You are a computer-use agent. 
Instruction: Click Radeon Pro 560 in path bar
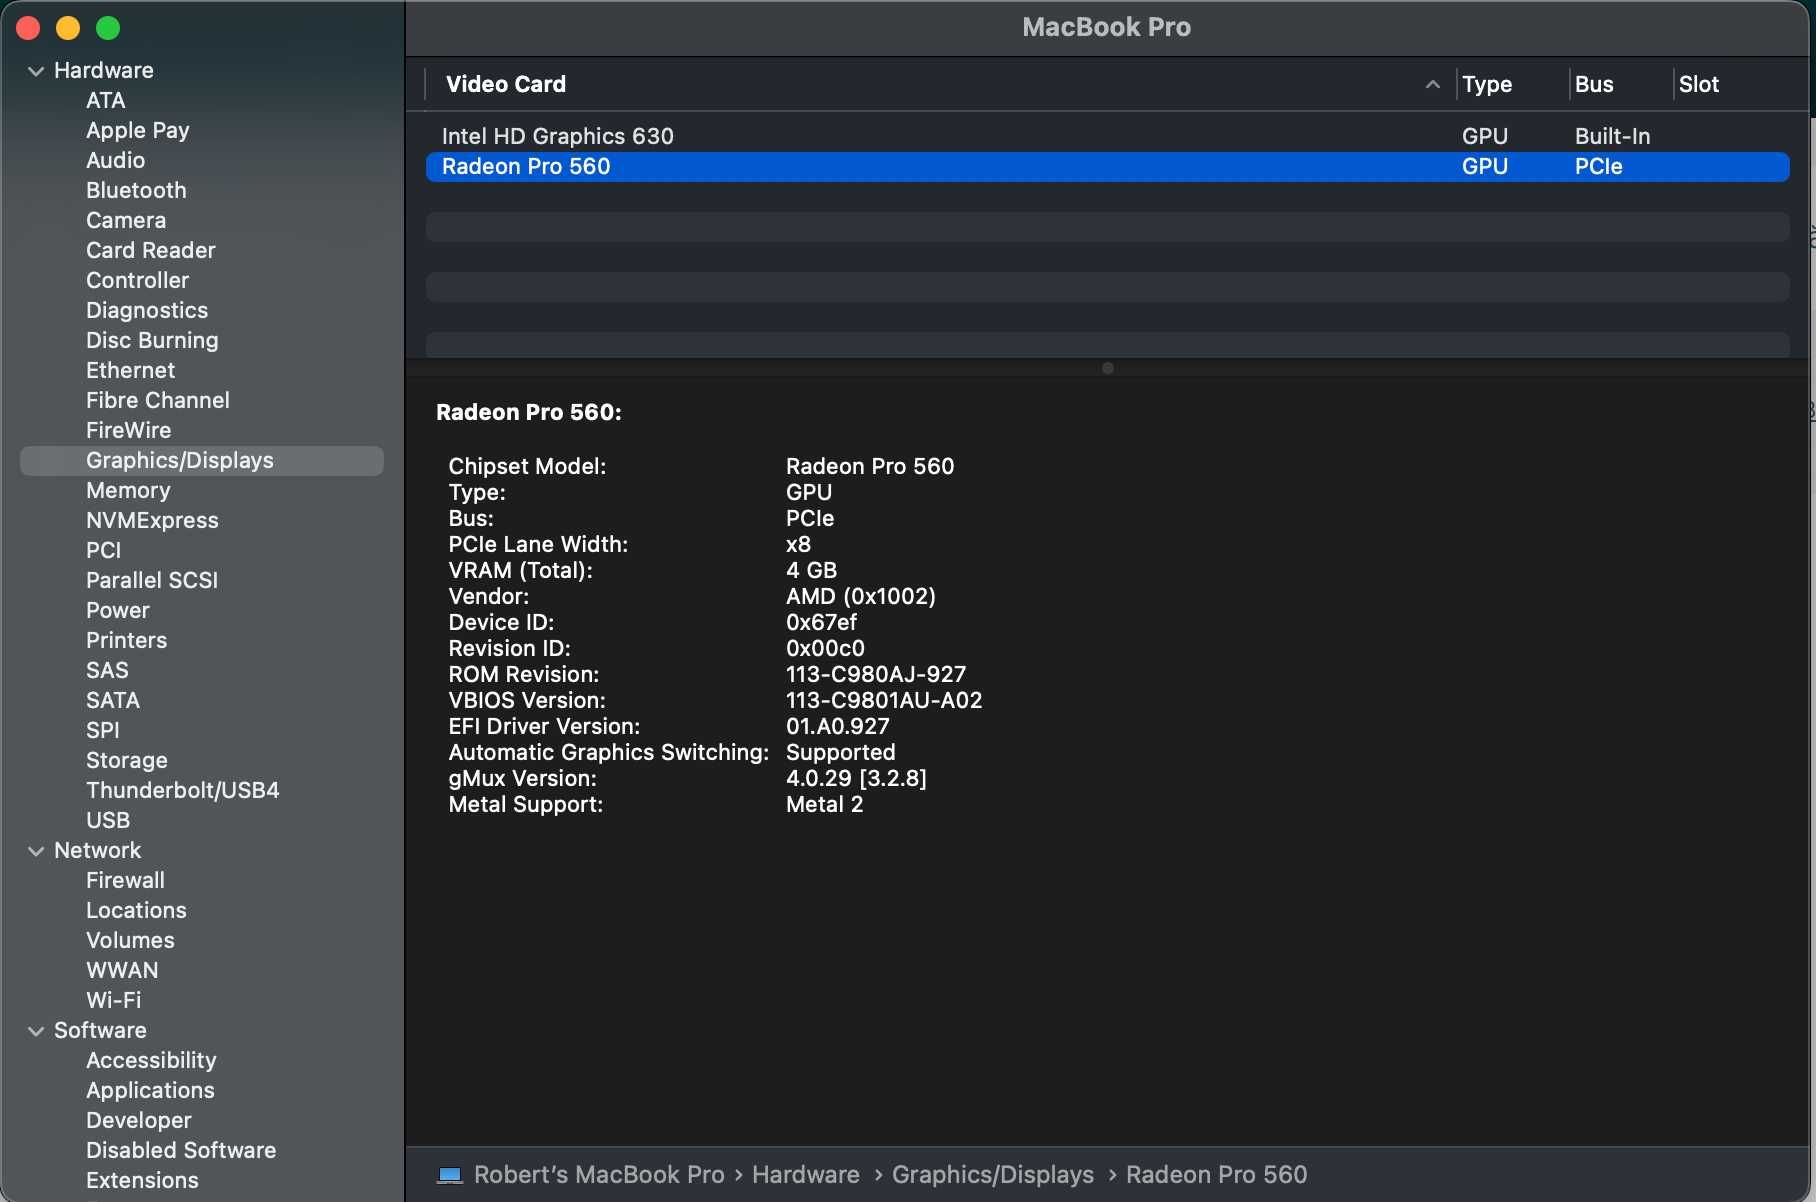click(x=1217, y=1175)
